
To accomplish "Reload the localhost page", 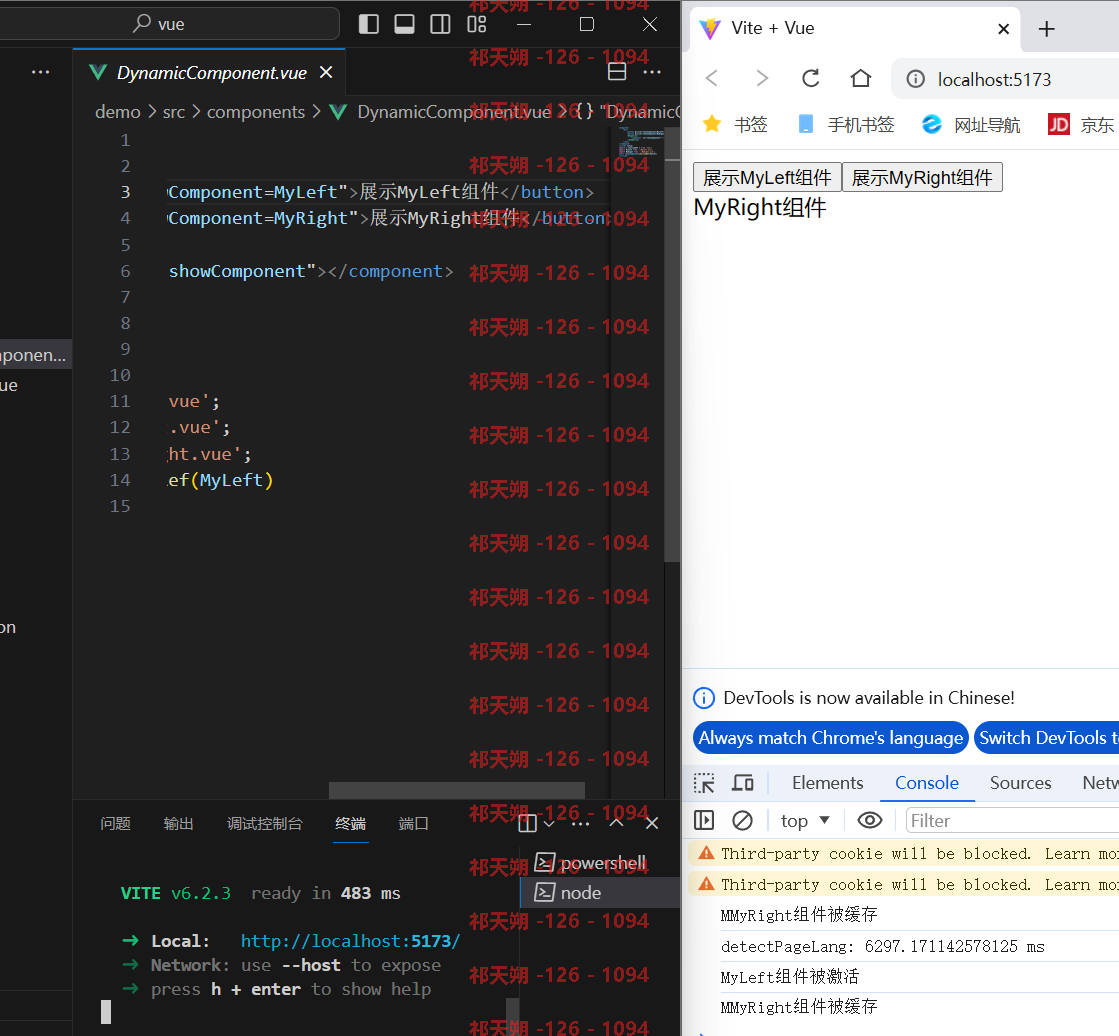I will (x=811, y=78).
